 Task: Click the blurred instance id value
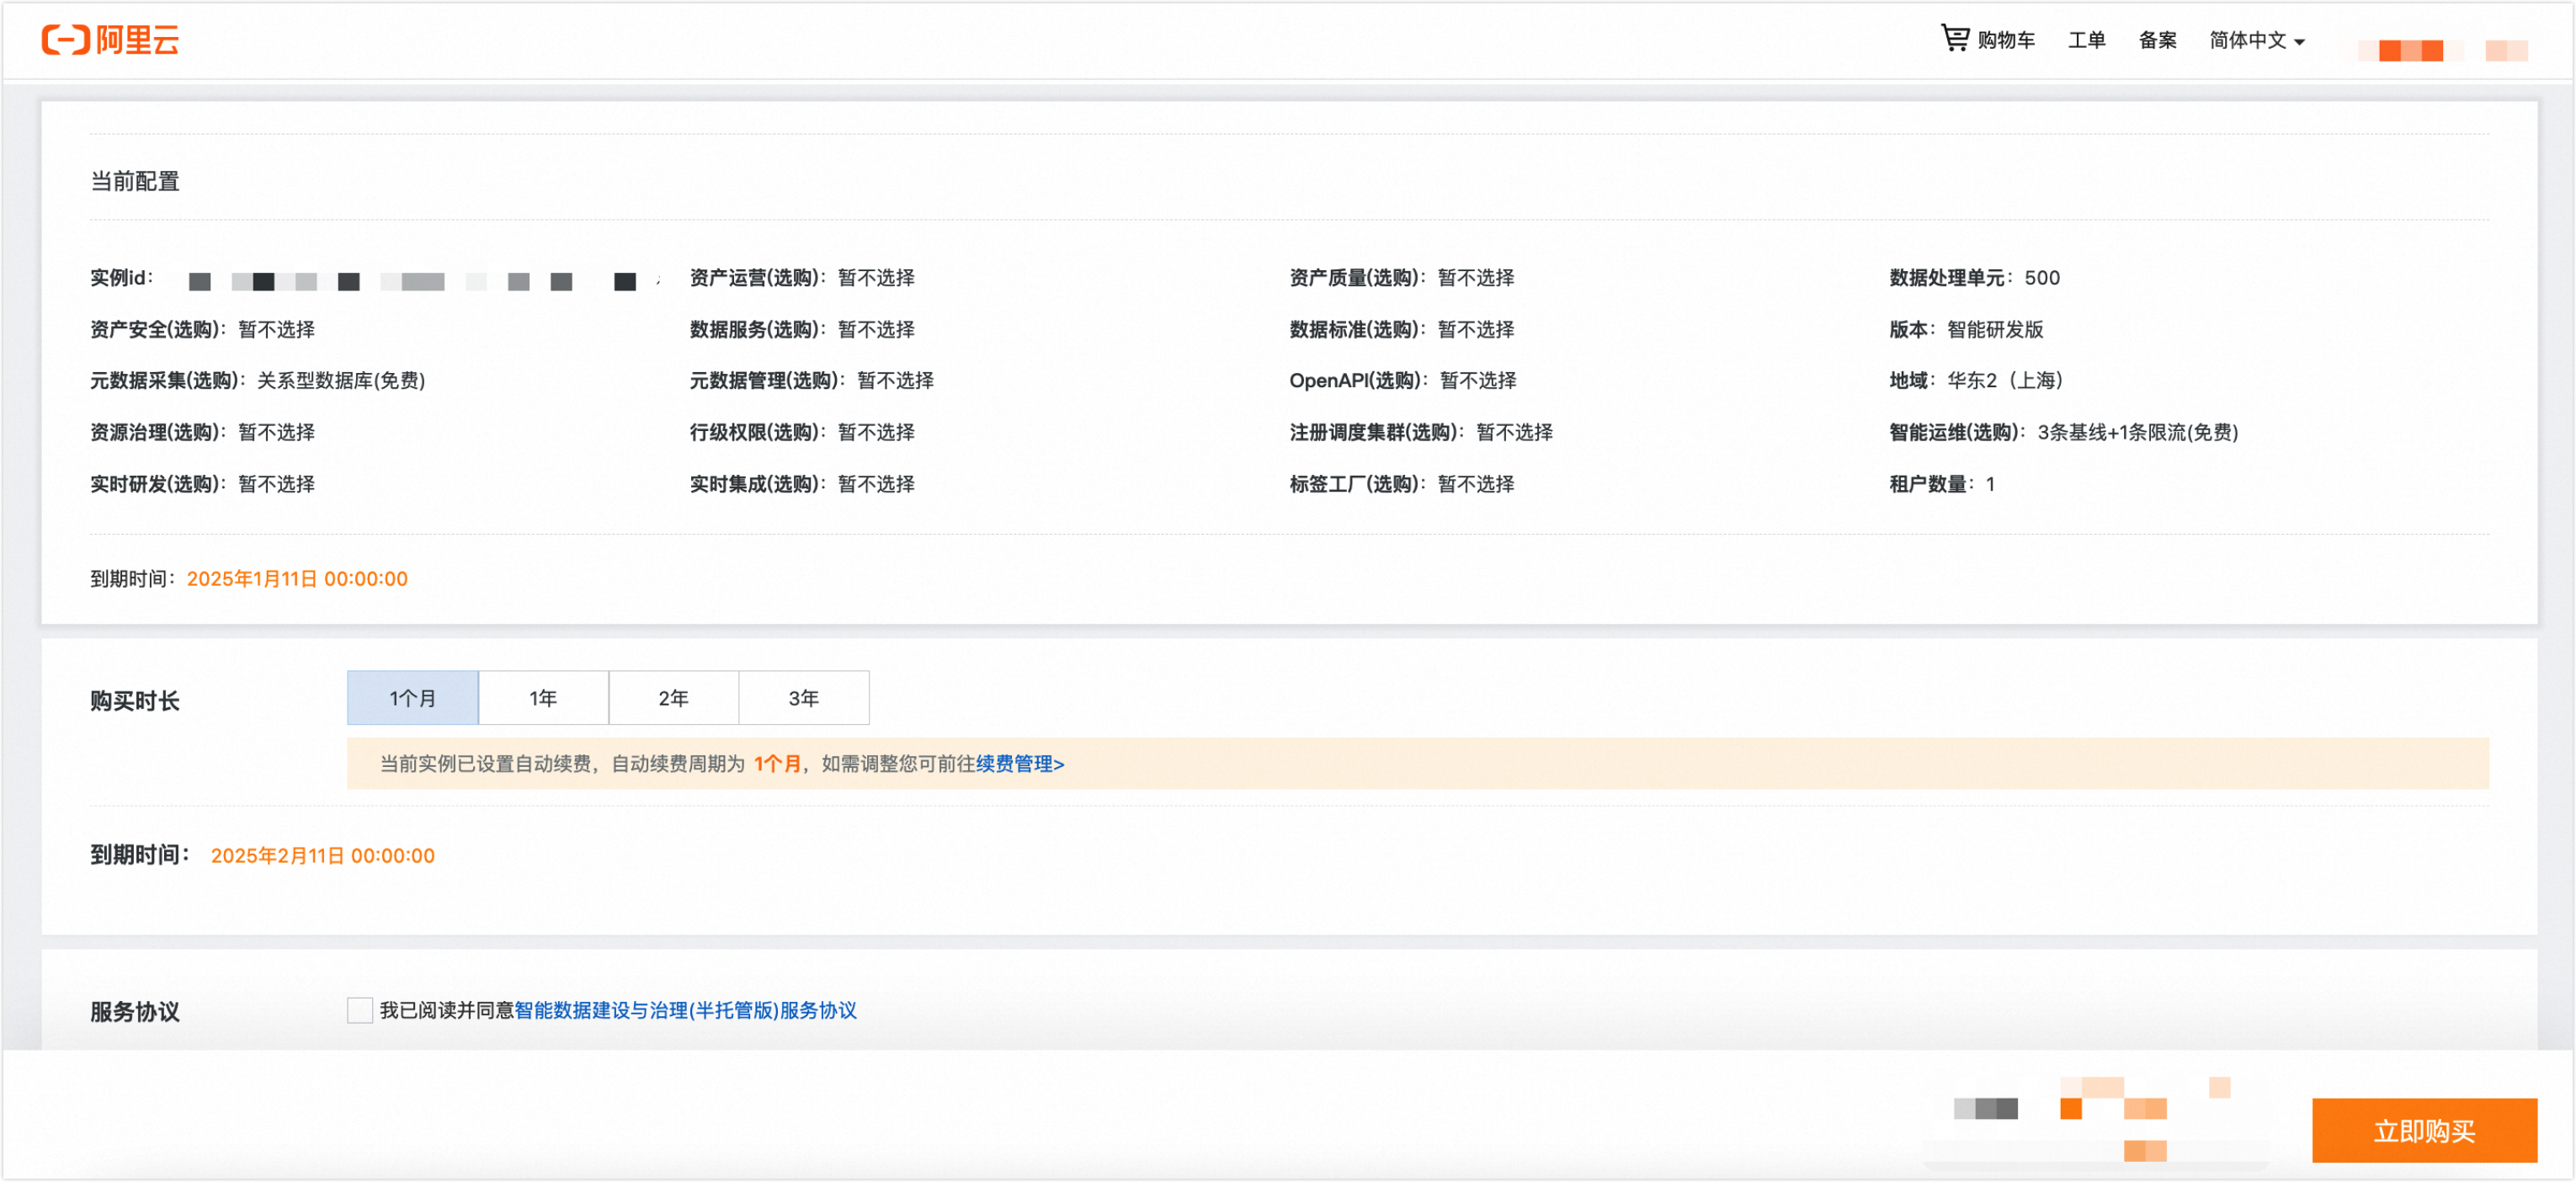tap(412, 281)
